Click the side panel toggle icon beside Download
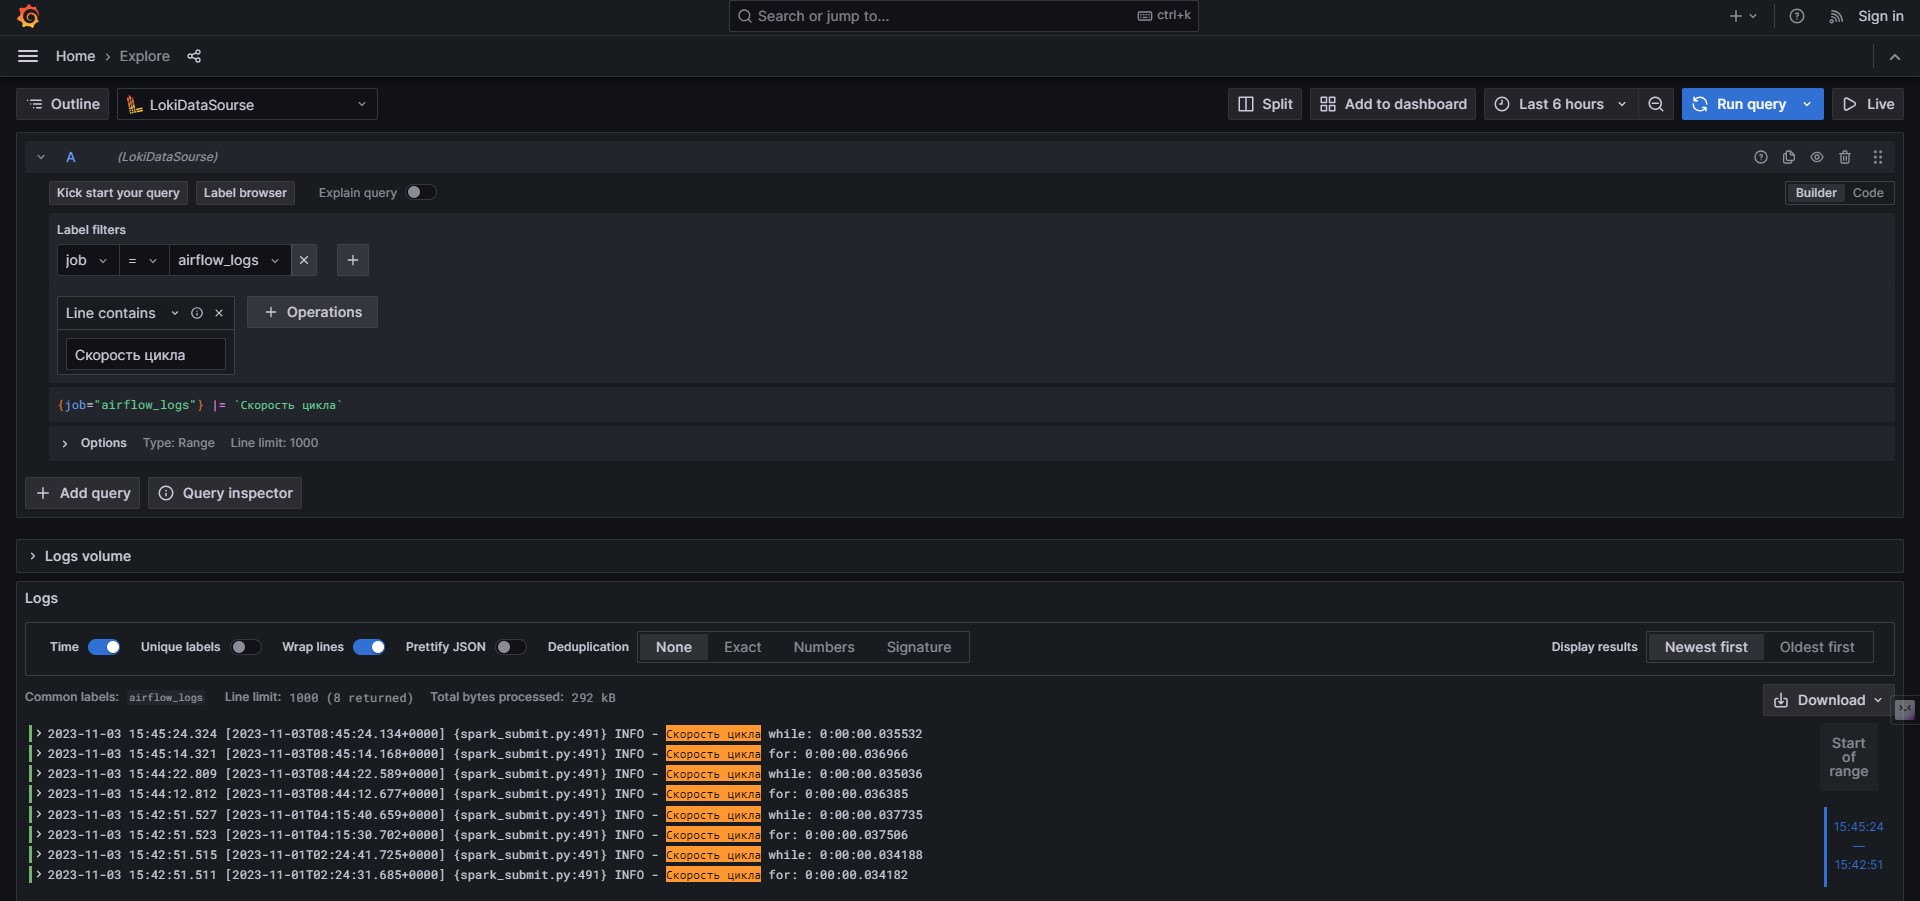This screenshot has width=1920, height=901. point(1905,709)
